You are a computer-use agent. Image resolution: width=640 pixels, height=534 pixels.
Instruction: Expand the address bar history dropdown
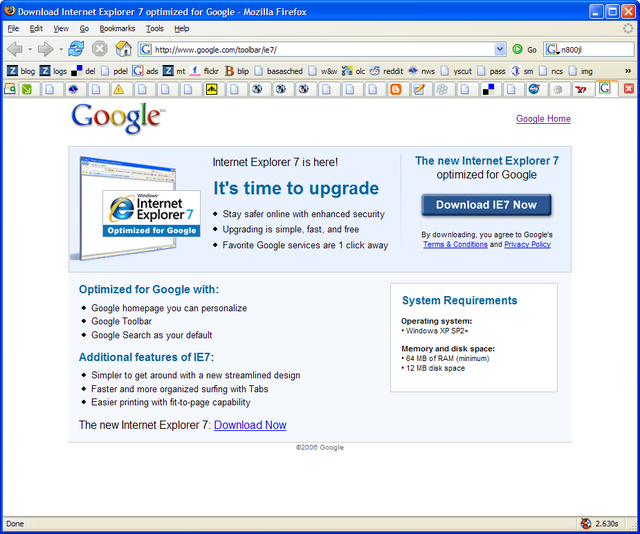pyautogui.click(x=500, y=49)
